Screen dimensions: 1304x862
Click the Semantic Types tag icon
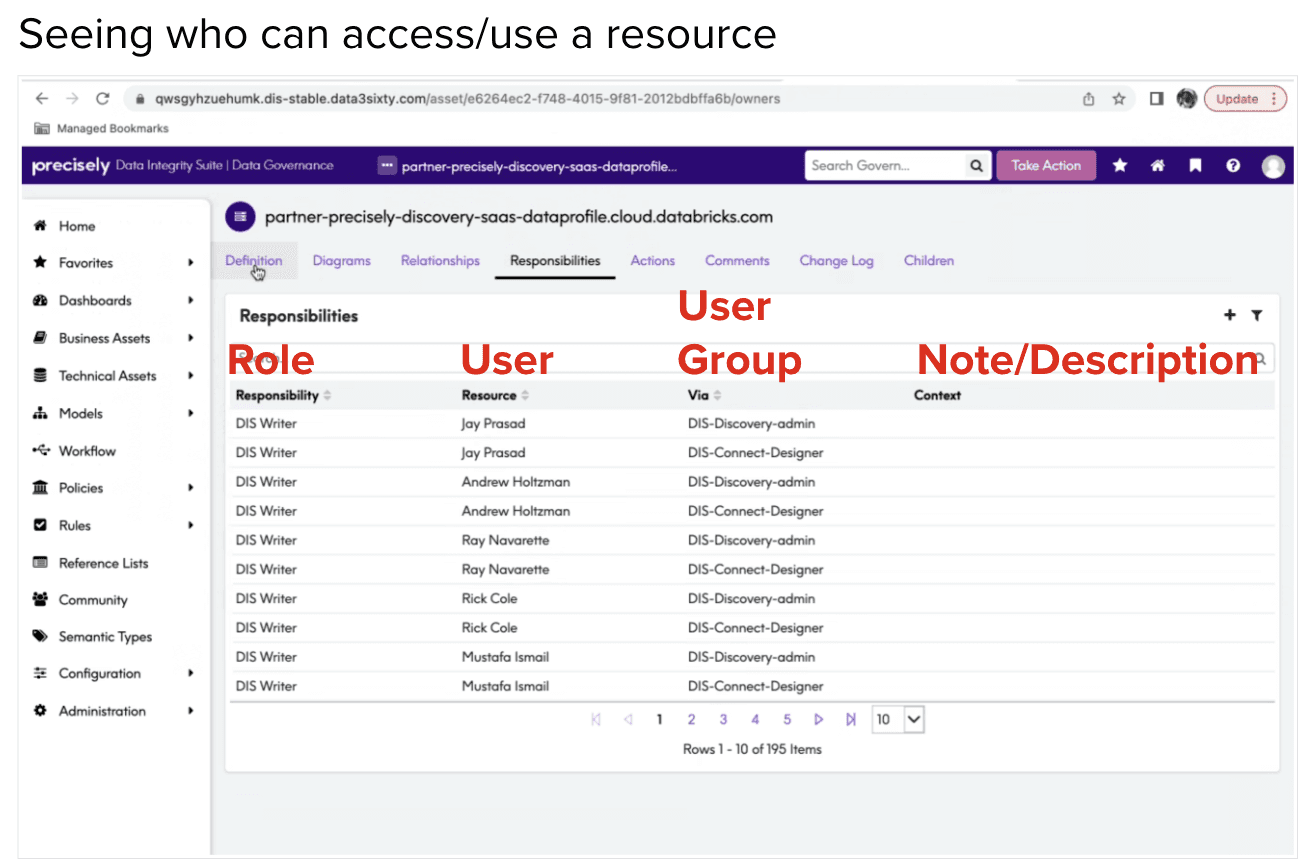[41, 637]
